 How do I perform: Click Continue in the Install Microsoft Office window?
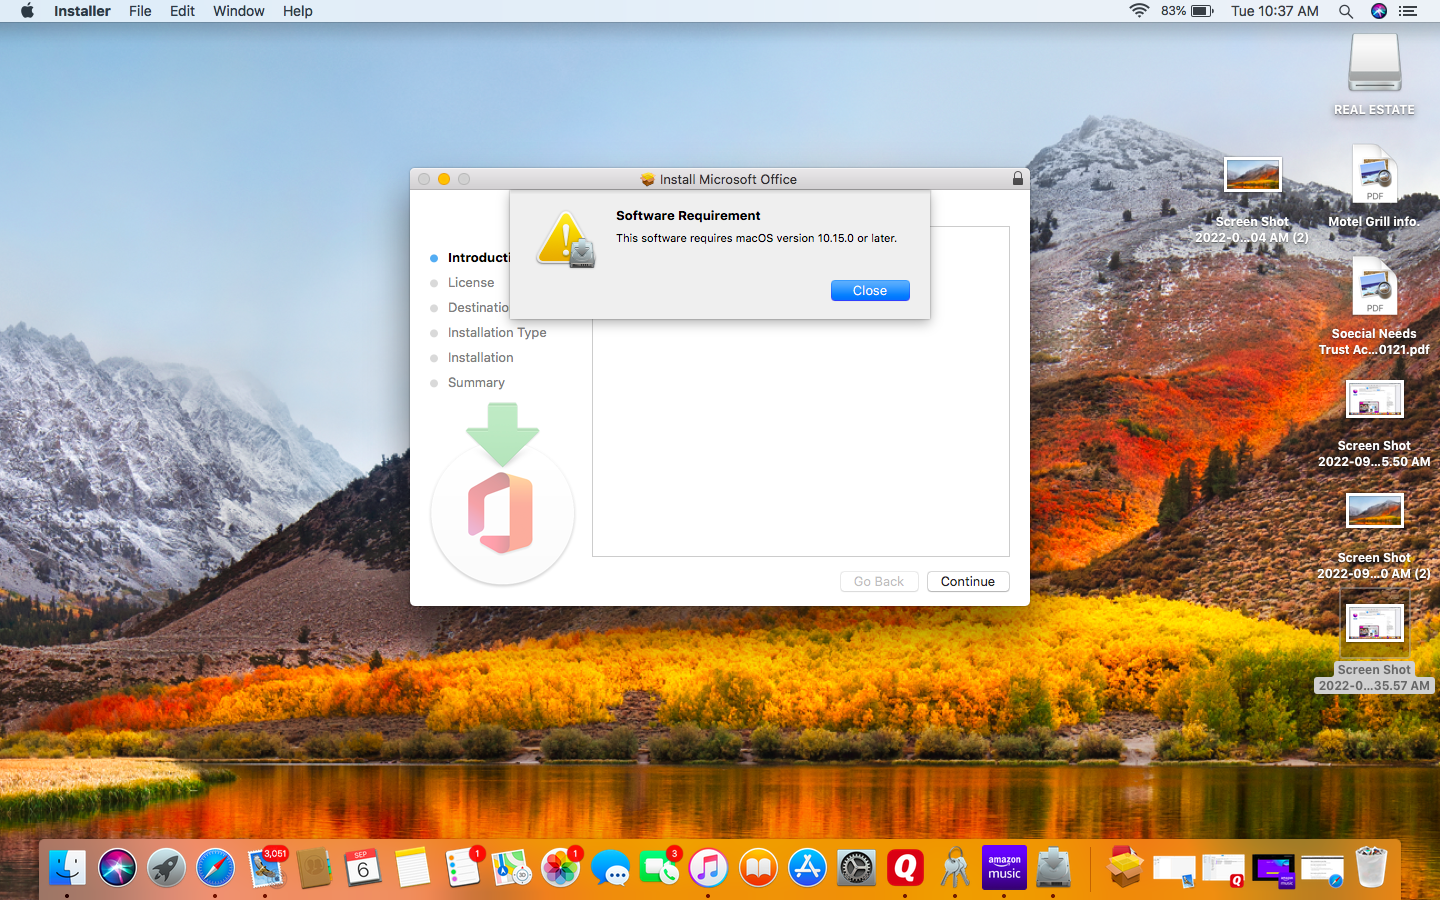pyautogui.click(x=968, y=581)
